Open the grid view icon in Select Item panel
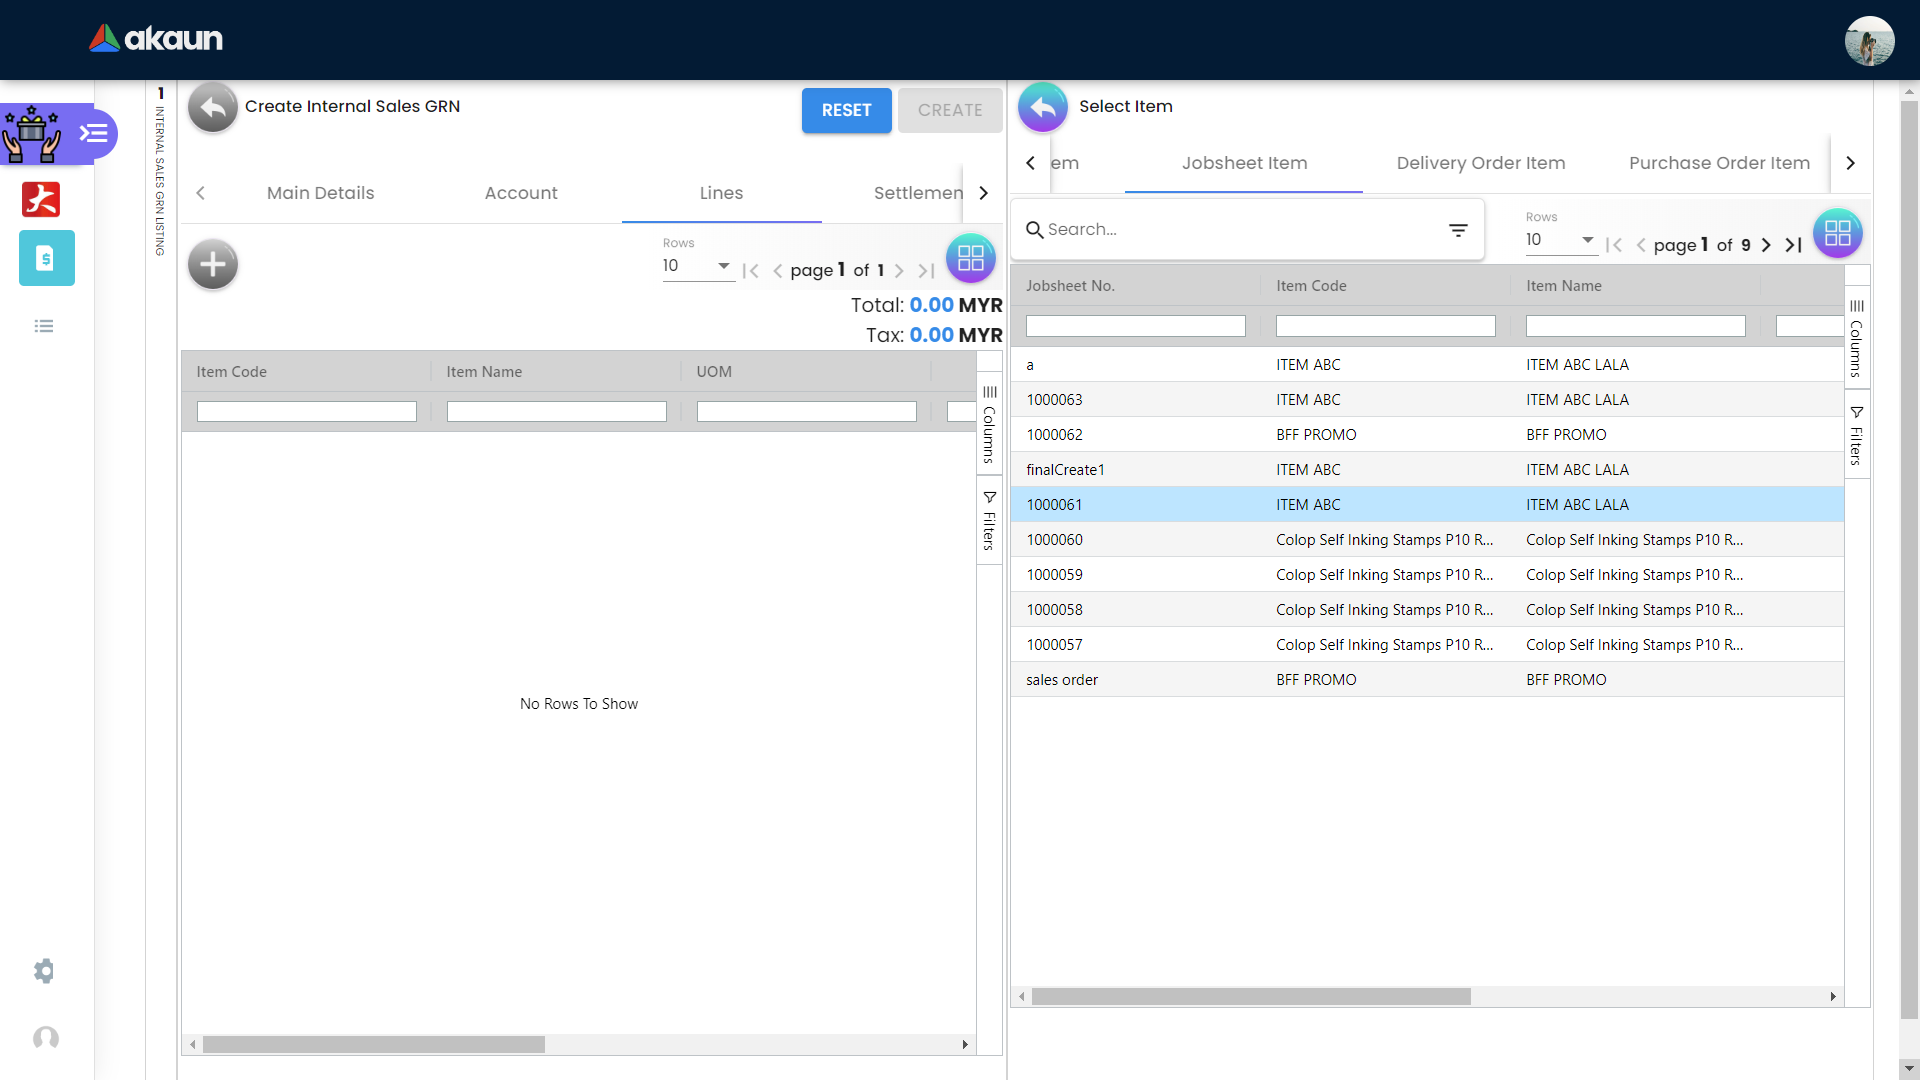 (1837, 233)
